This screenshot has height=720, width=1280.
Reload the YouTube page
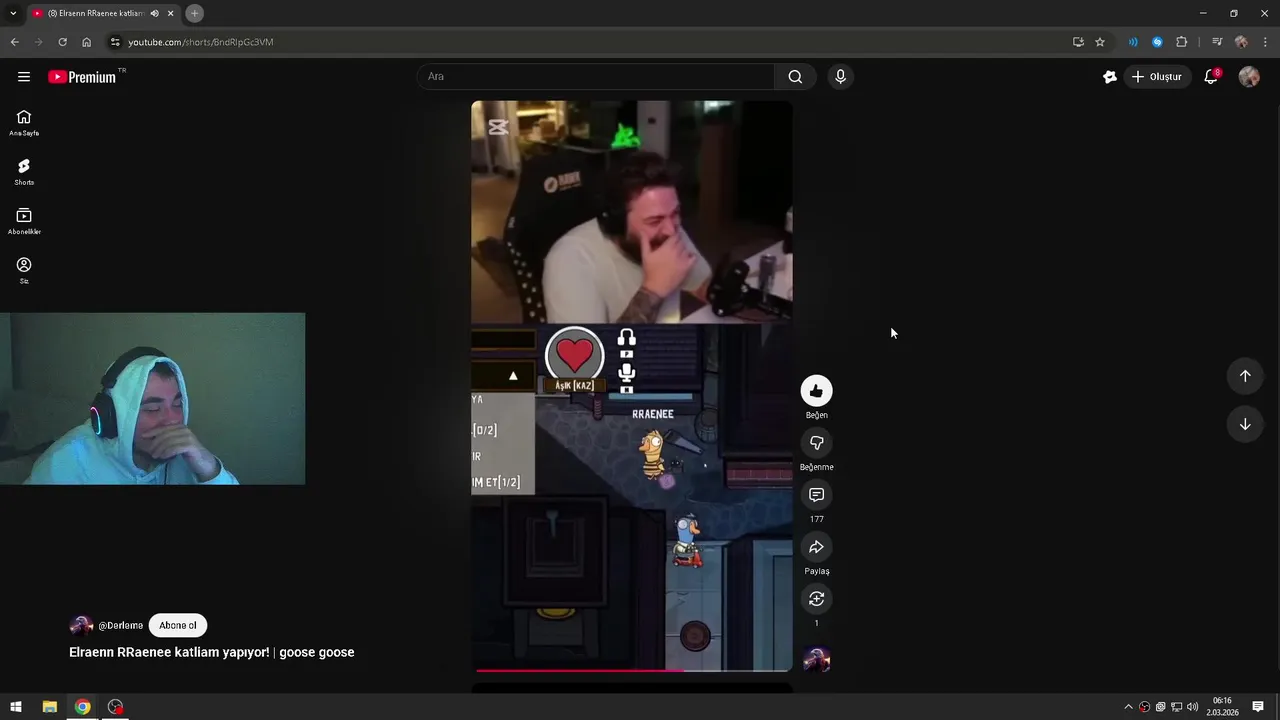tap(62, 42)
